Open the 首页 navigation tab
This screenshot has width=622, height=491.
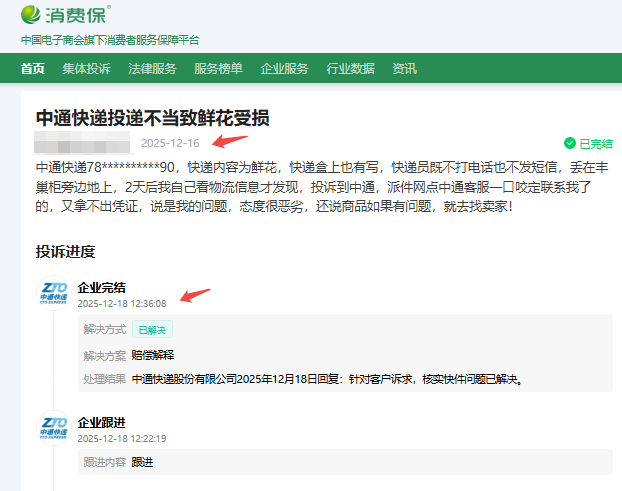tap(33, 69)
